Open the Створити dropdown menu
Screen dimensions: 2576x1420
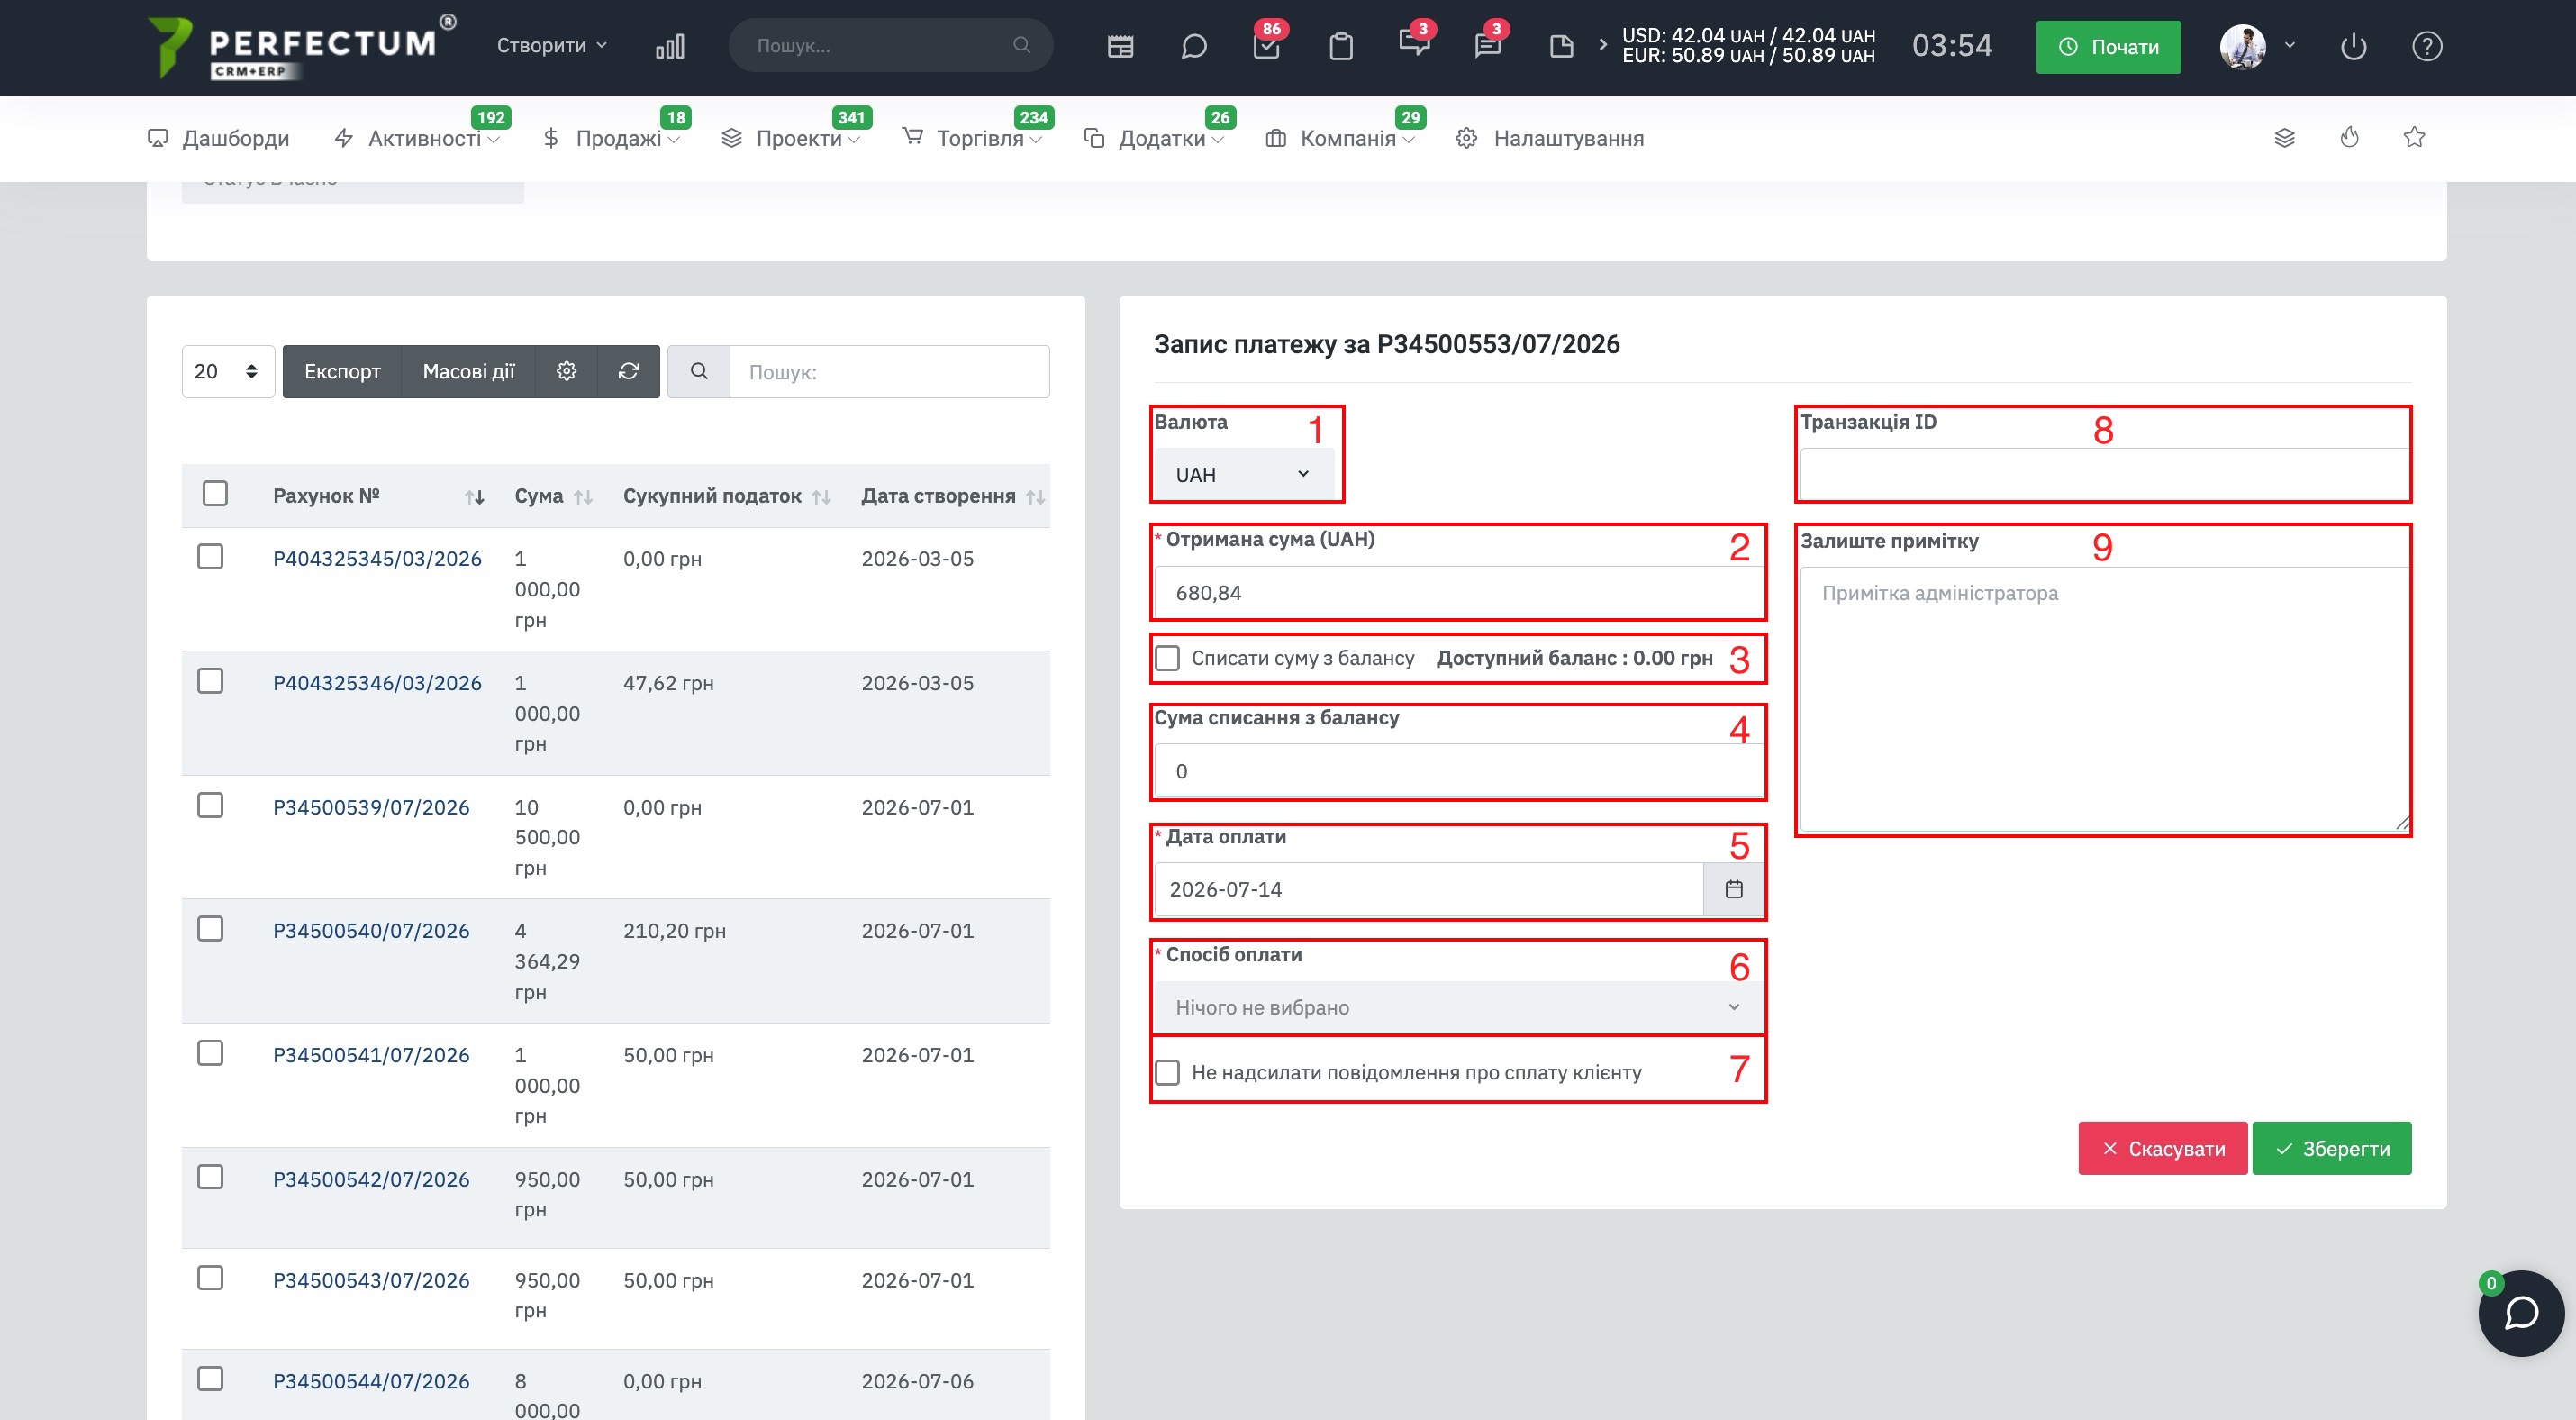[551, 45]
